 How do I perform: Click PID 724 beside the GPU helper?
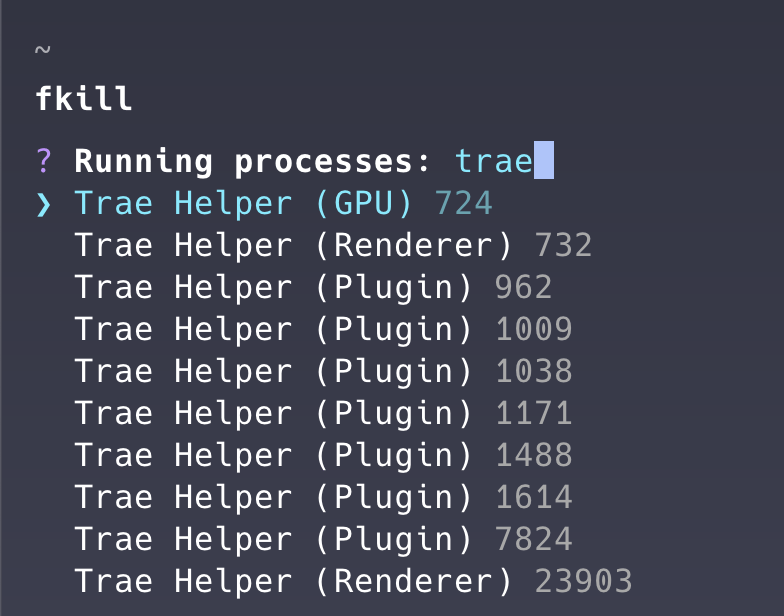463,204
